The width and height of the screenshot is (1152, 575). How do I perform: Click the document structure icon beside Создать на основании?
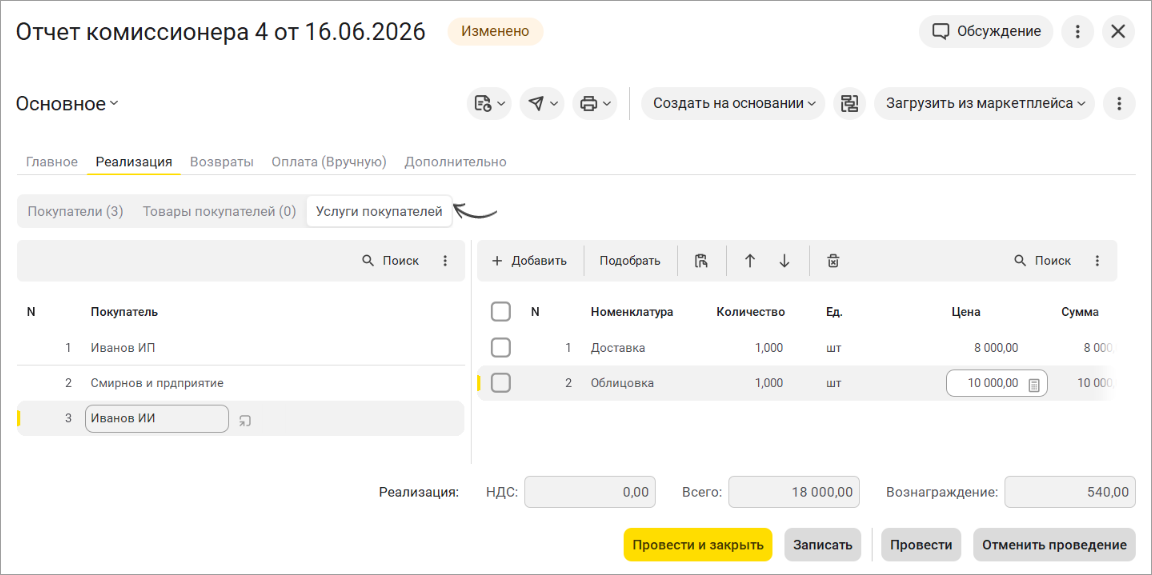[x=849, y=104]
